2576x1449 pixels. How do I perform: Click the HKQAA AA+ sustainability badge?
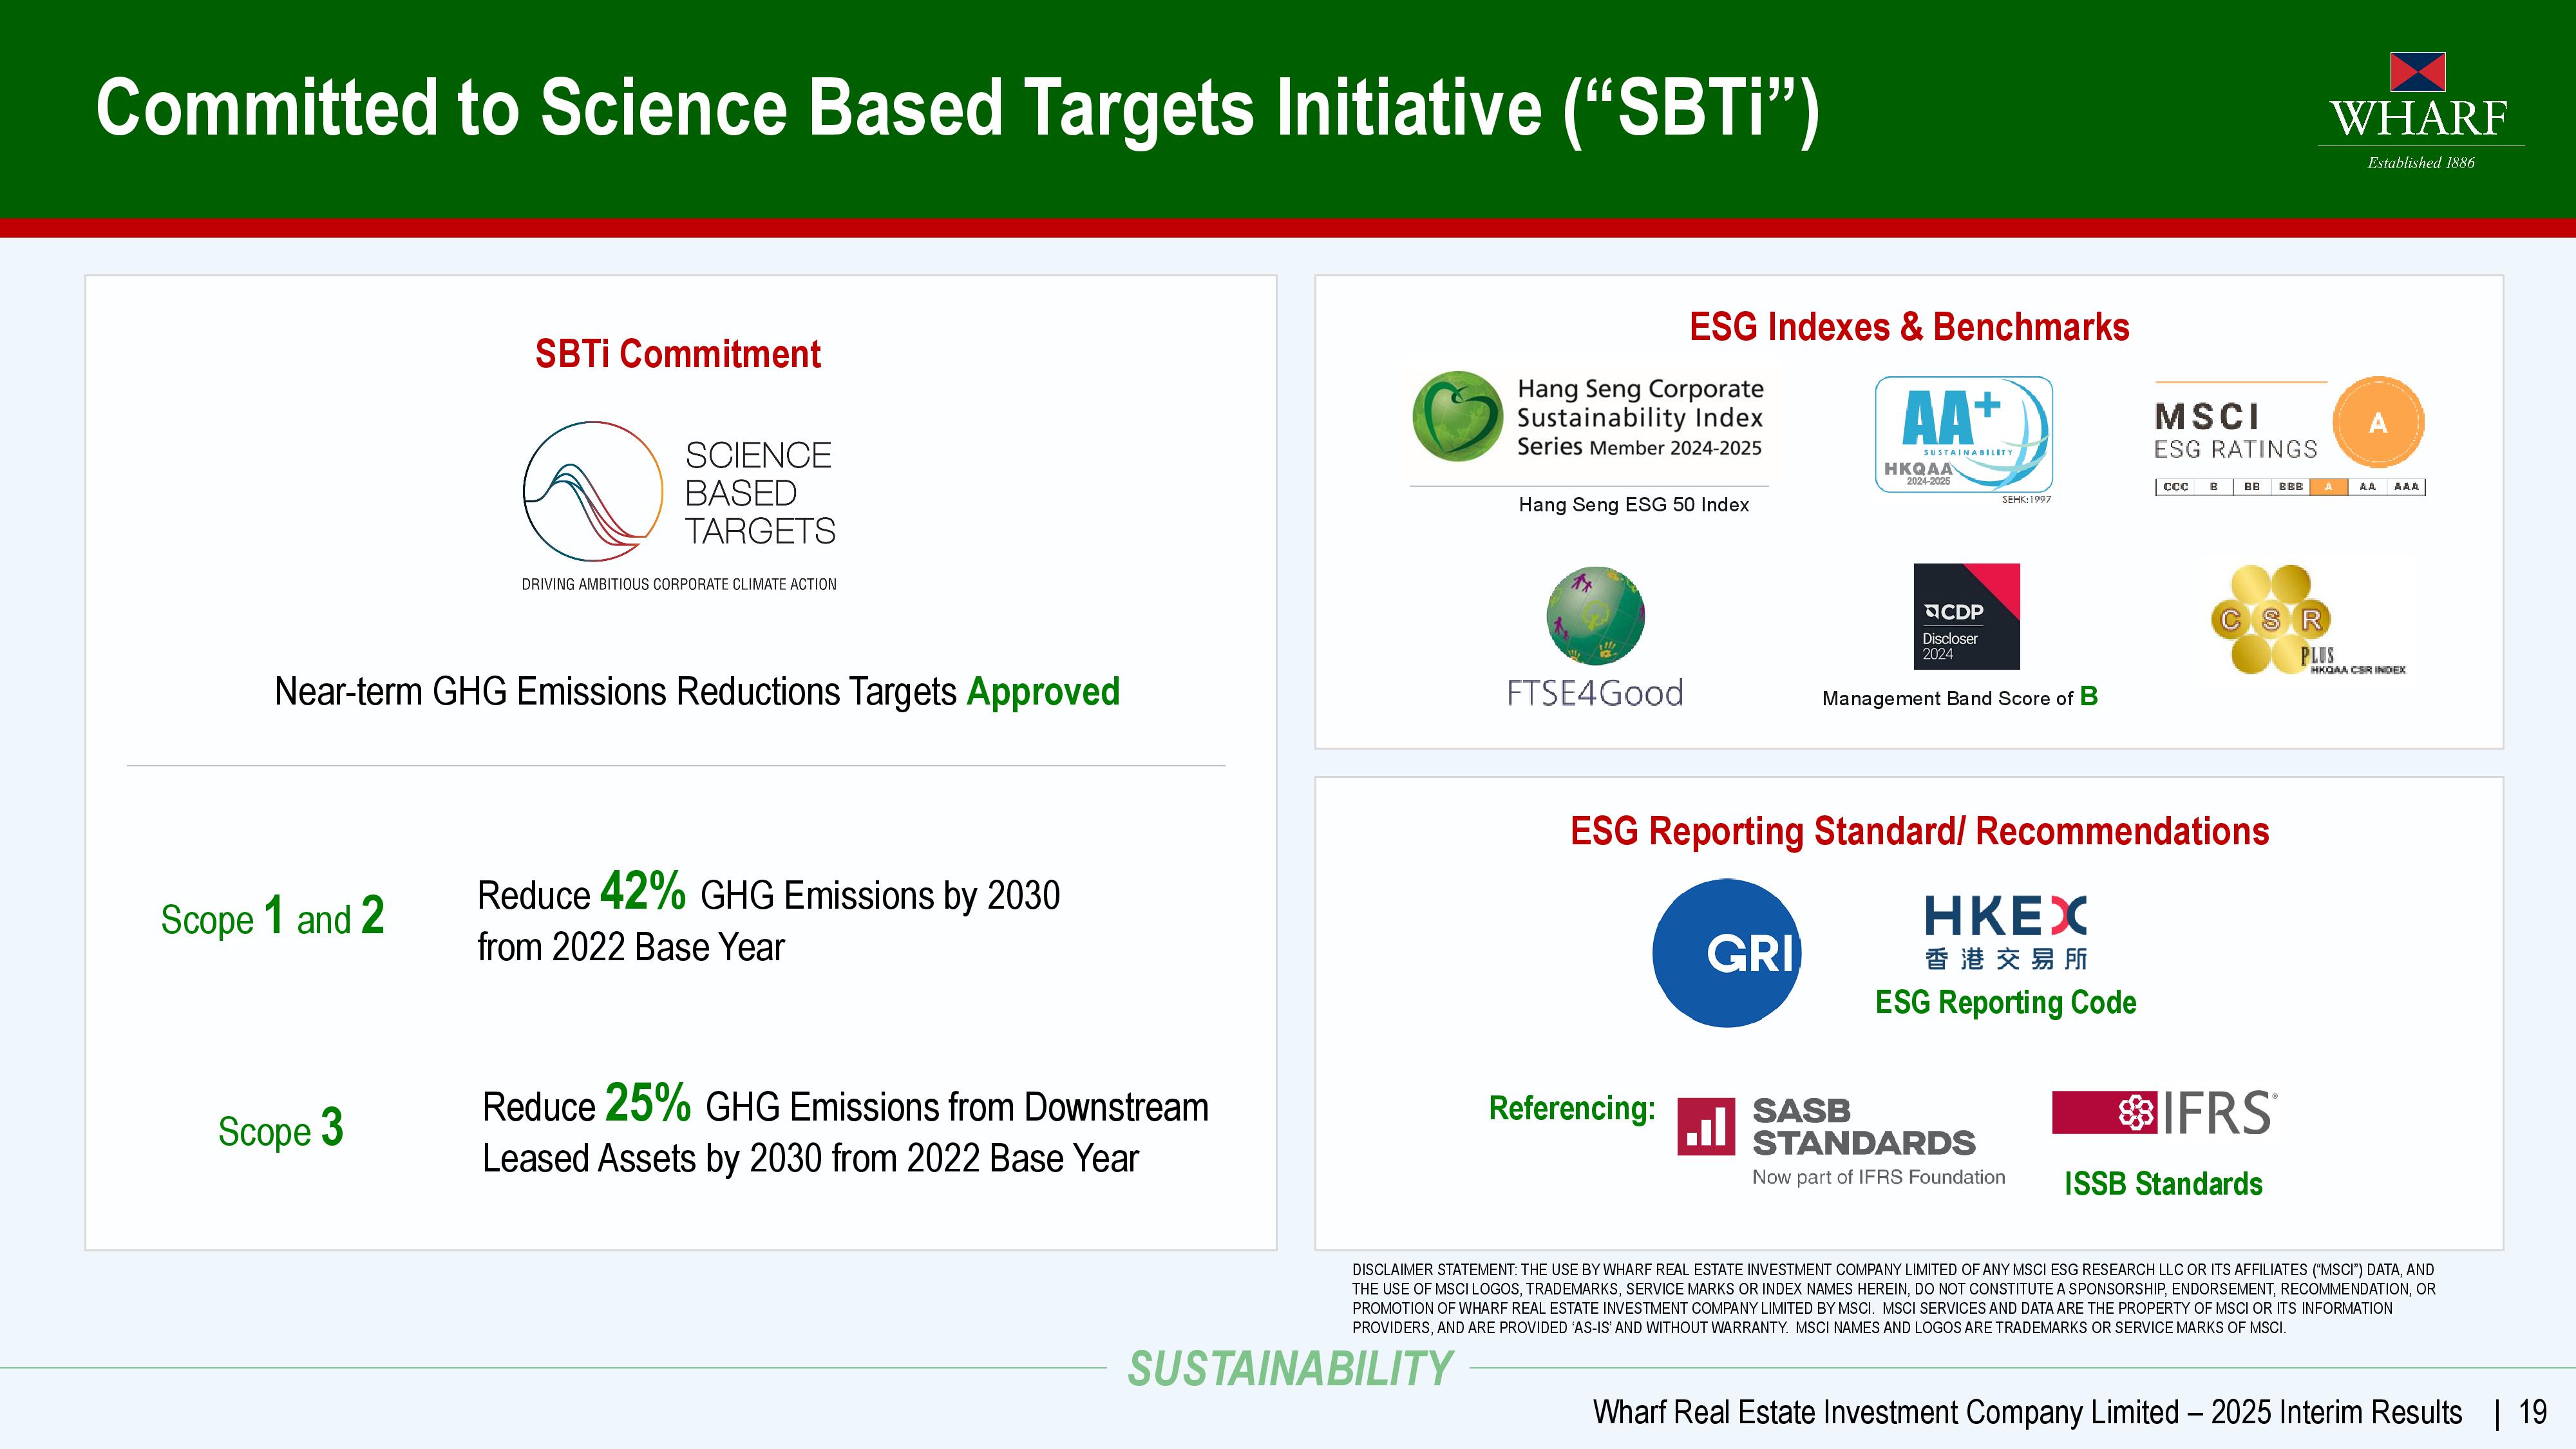1963,434
